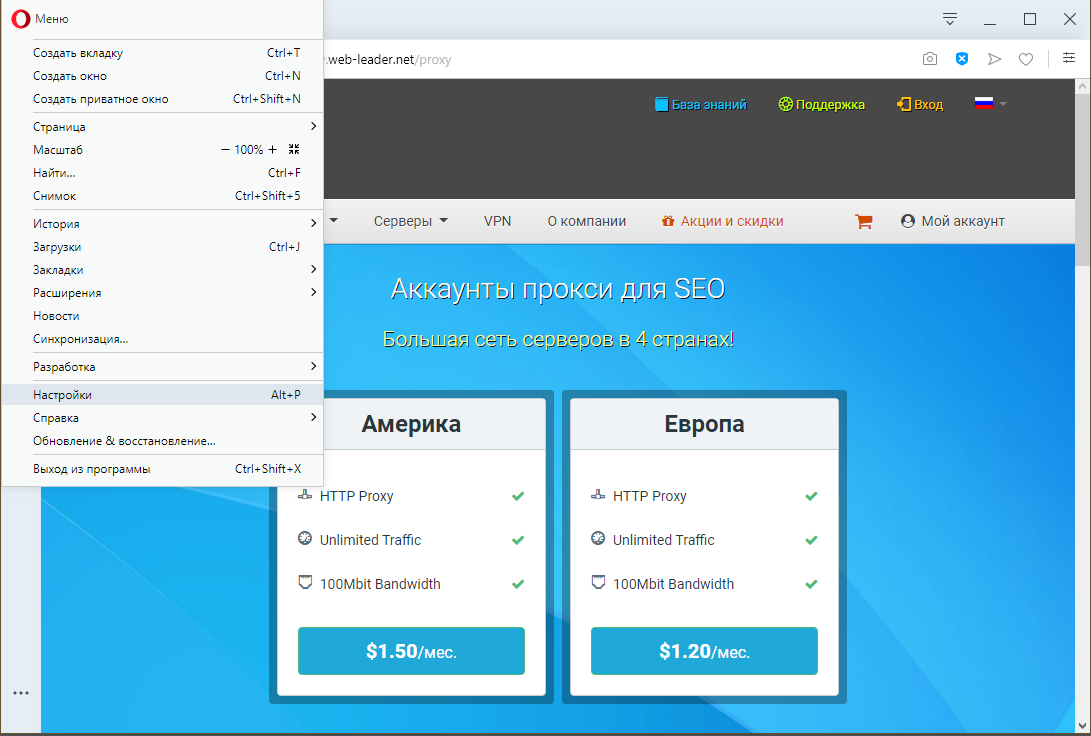Click the $1.50/мес. Америка button
1091x736 pixels.
pos(411,651)
